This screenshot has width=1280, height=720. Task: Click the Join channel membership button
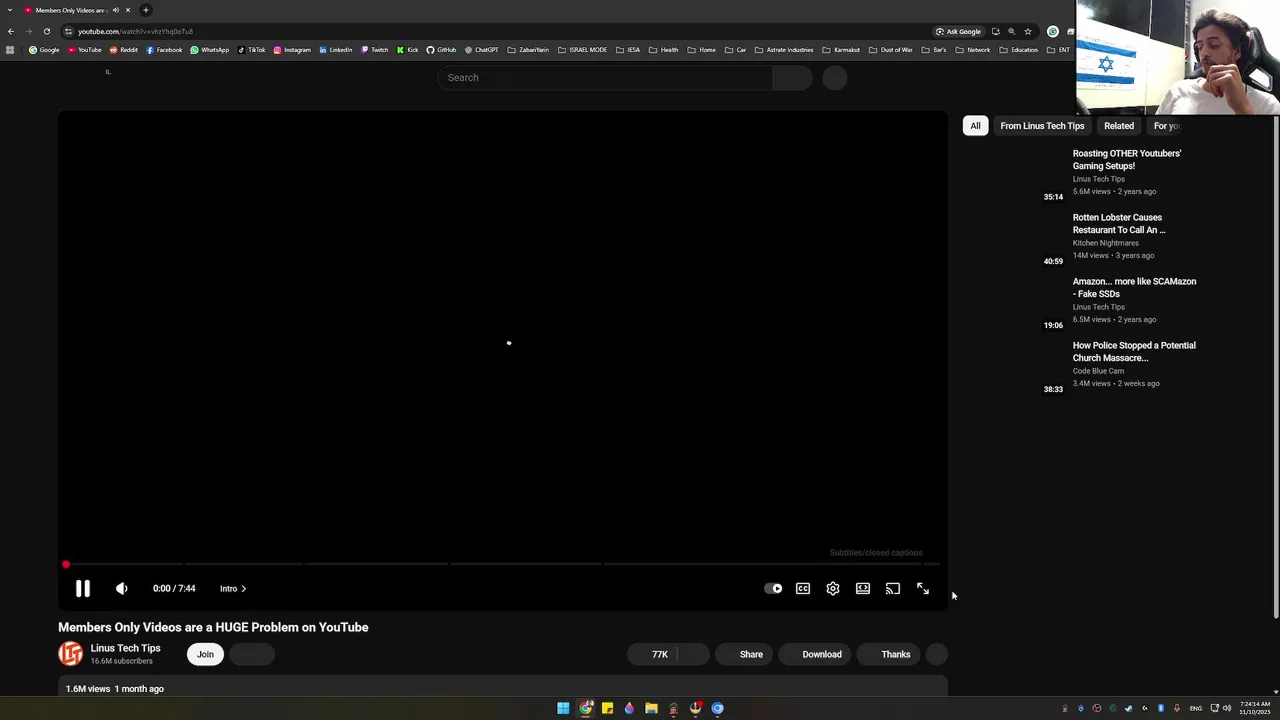coord(205,654)
